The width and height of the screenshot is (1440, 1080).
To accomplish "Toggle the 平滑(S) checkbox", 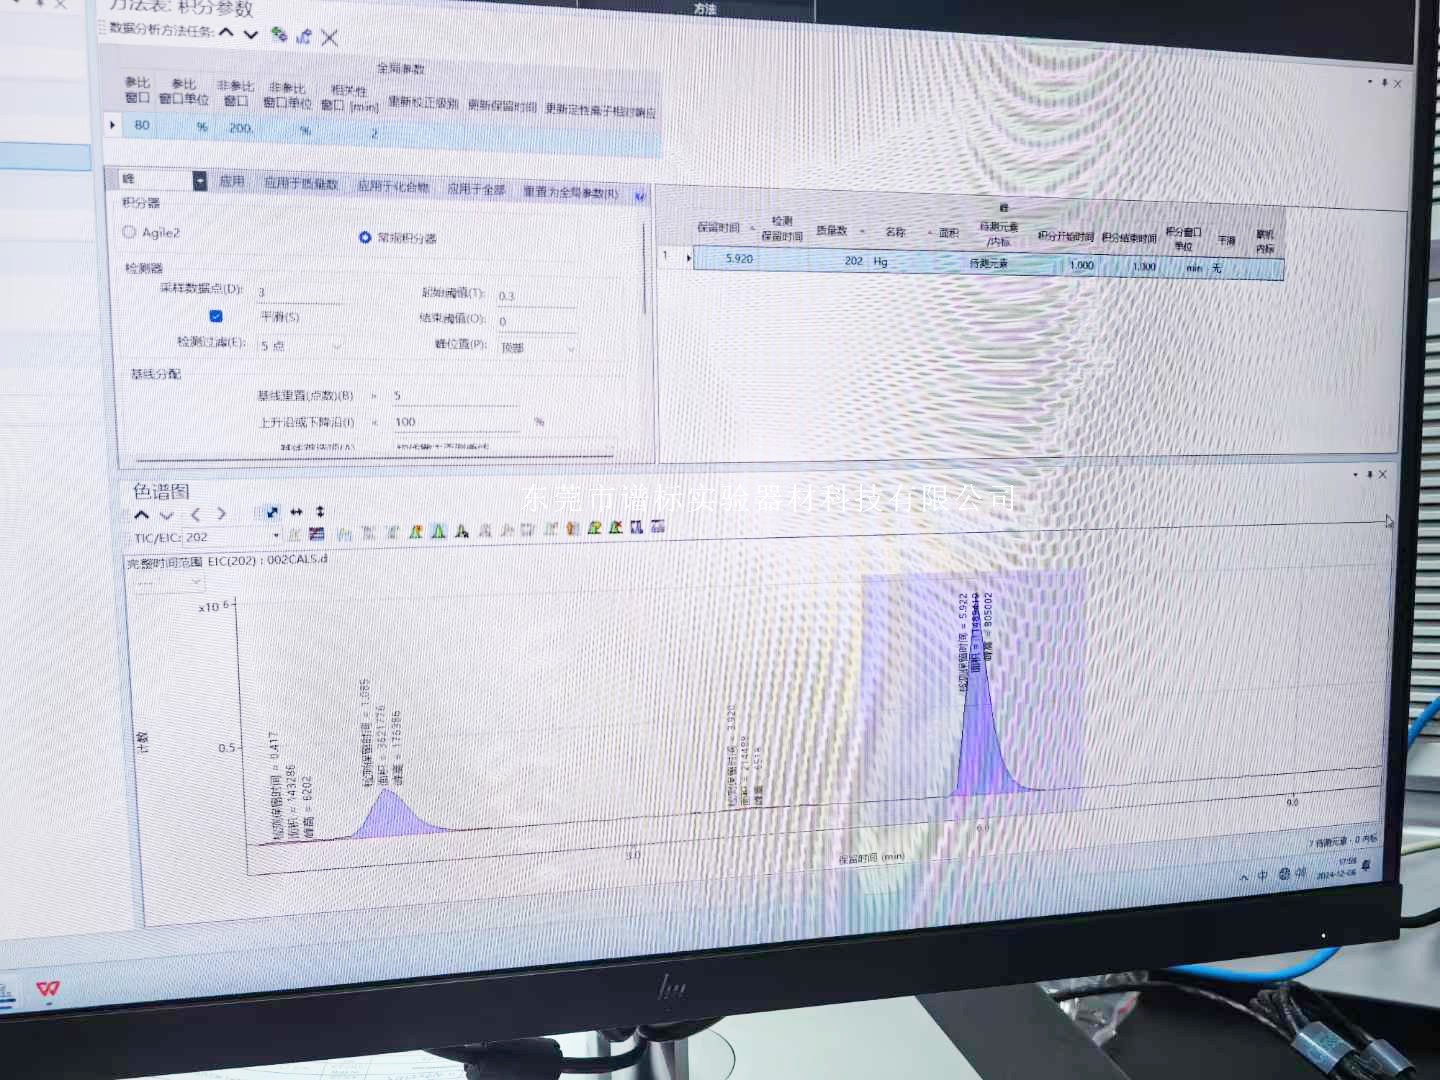I will (x=216, y=316).
